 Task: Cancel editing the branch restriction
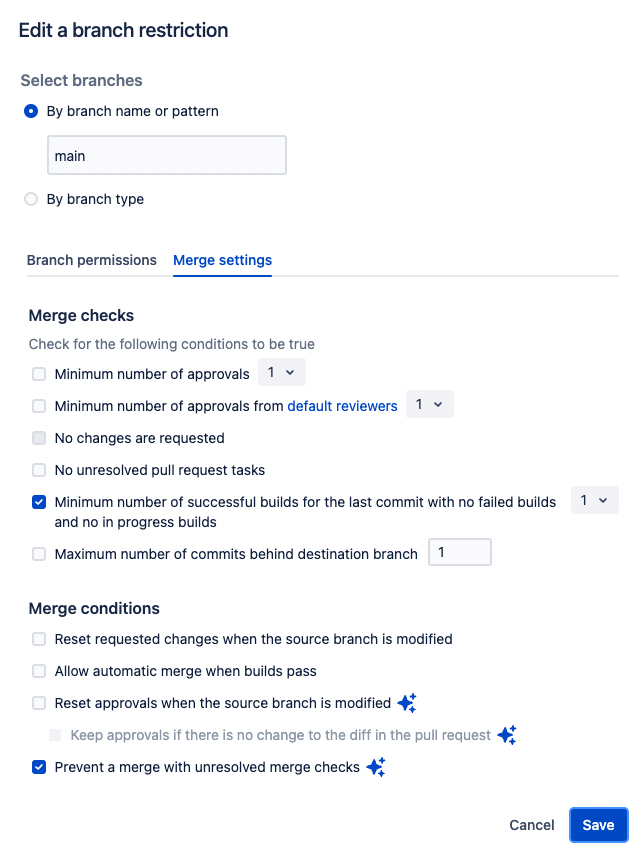coord(532,825)
